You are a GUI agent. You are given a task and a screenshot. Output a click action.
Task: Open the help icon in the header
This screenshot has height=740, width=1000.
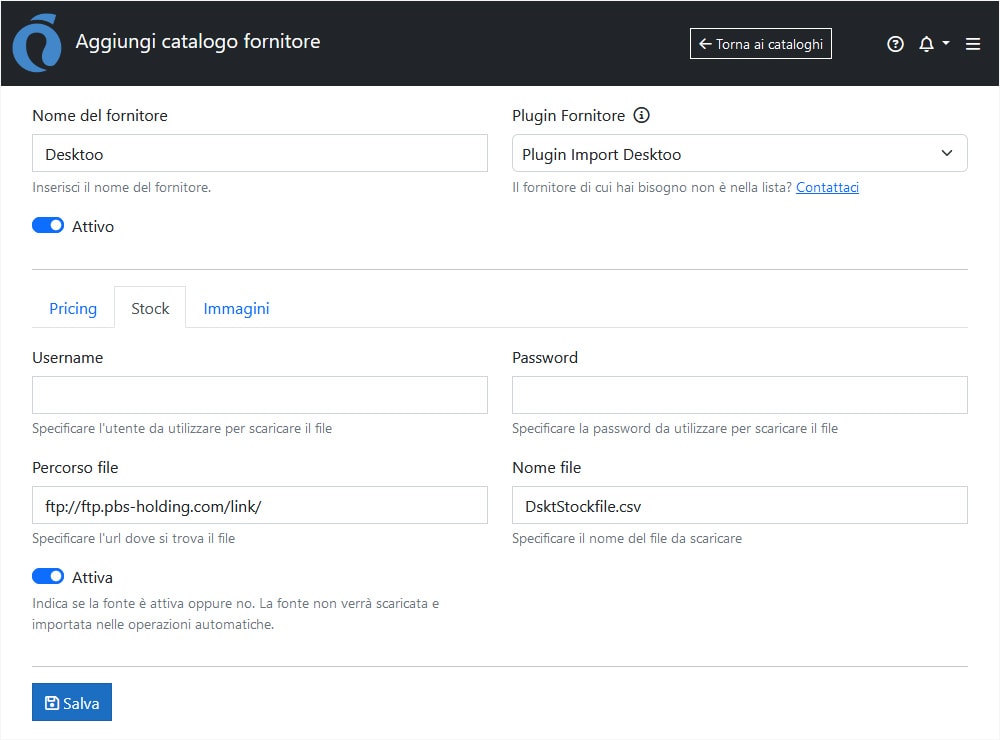point(895,44)
